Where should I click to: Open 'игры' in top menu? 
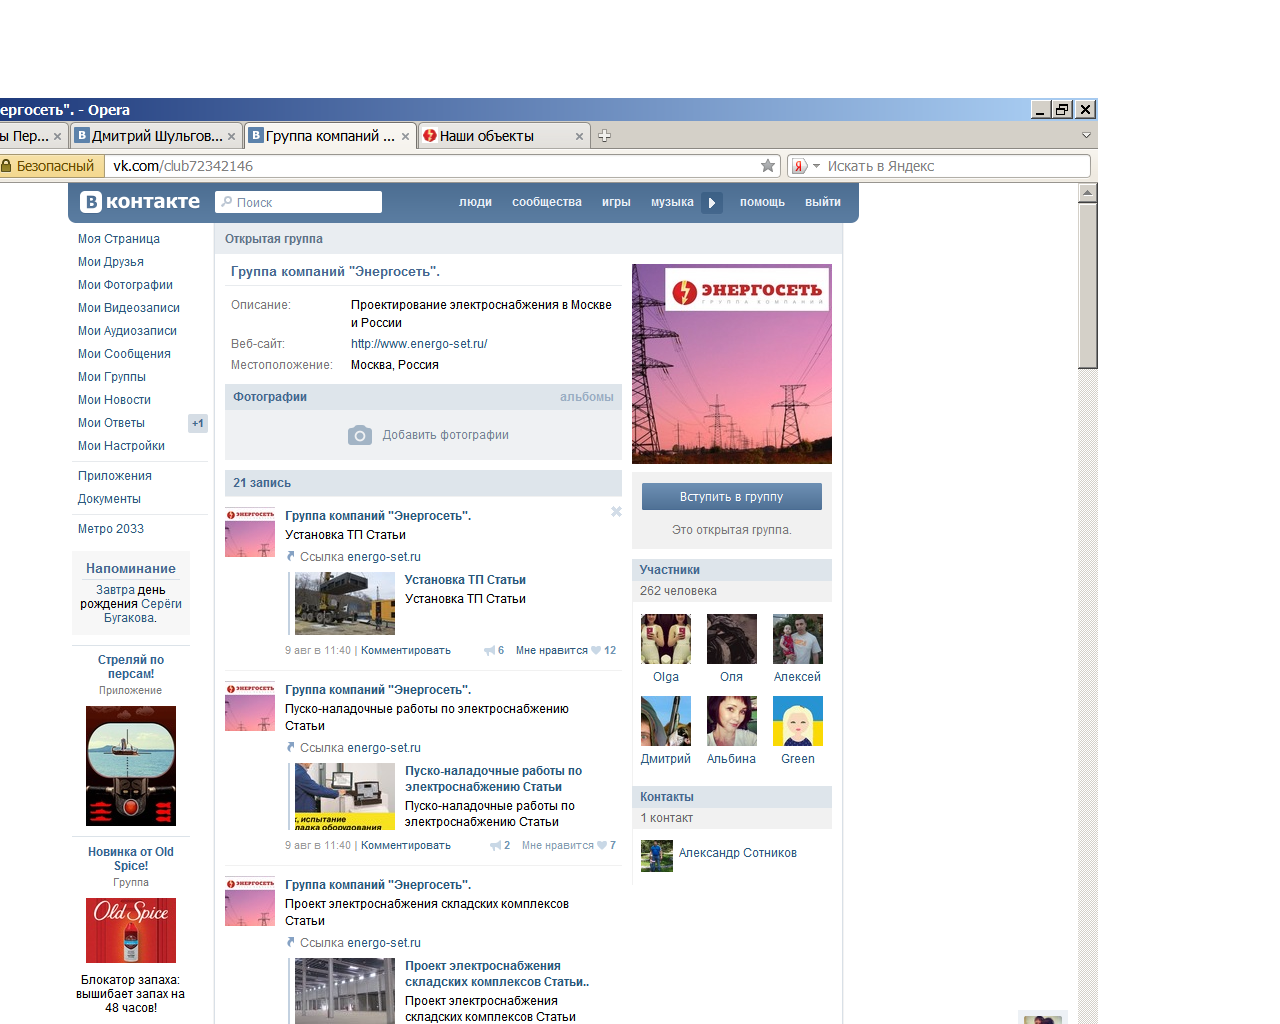click(616, 202)
